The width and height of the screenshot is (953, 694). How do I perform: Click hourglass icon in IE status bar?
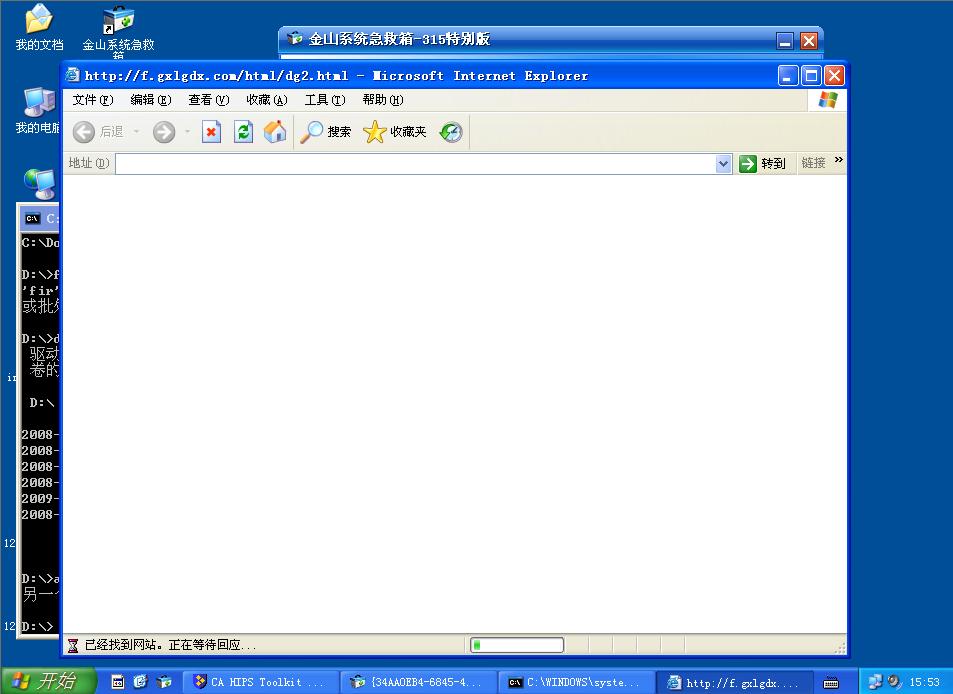pyautogui.click(x=73, y=645)
